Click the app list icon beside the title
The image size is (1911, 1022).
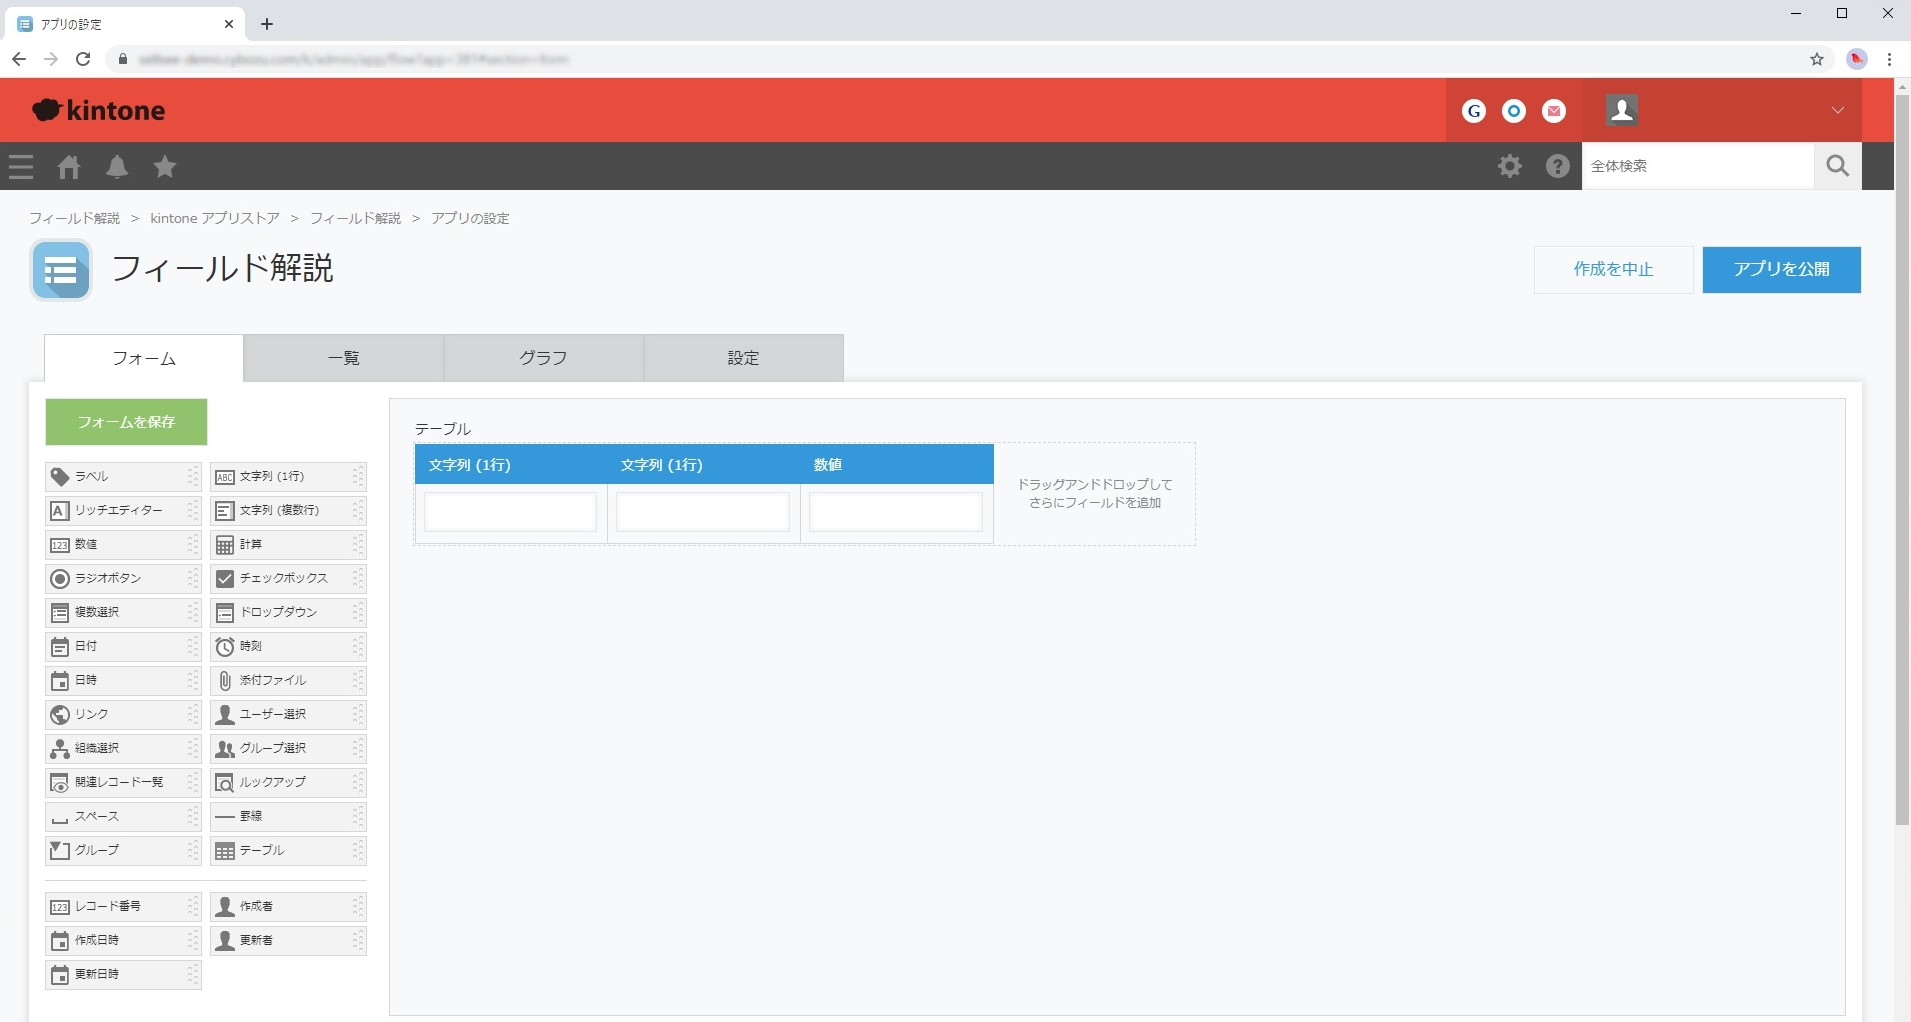[61, 270]
